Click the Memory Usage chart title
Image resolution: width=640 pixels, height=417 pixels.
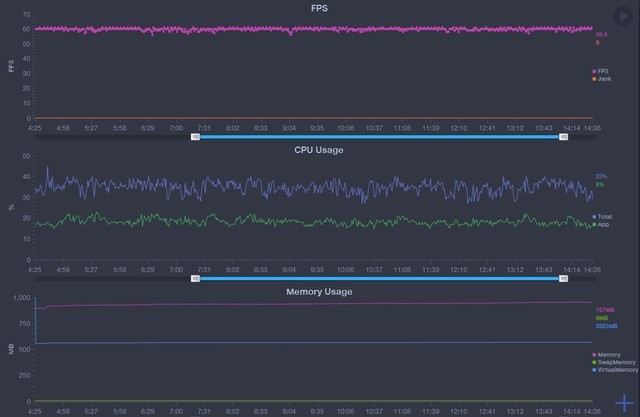click(x=317, y=292)
